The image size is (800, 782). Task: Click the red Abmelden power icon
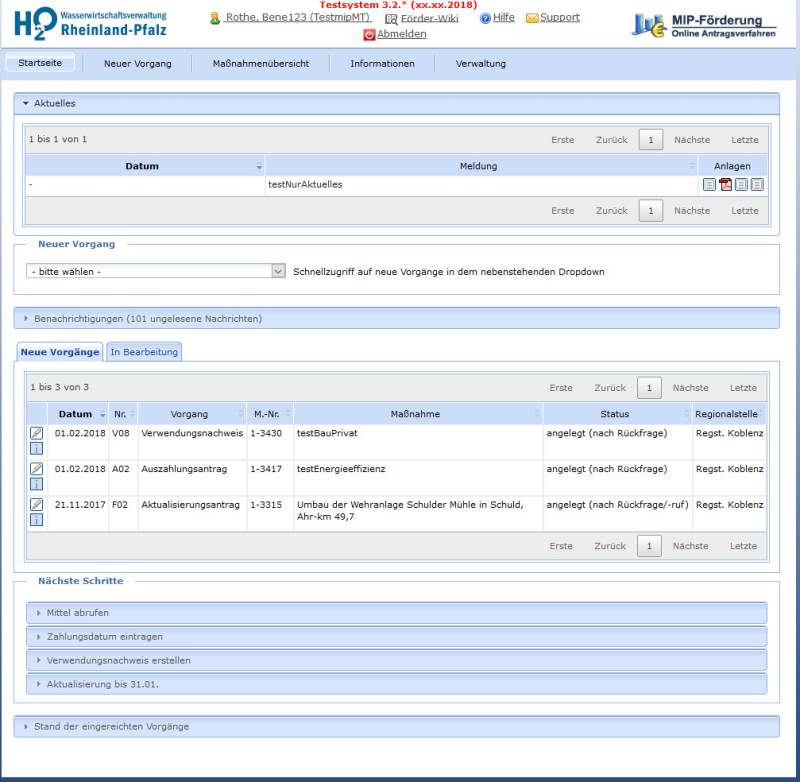[369, 34]
